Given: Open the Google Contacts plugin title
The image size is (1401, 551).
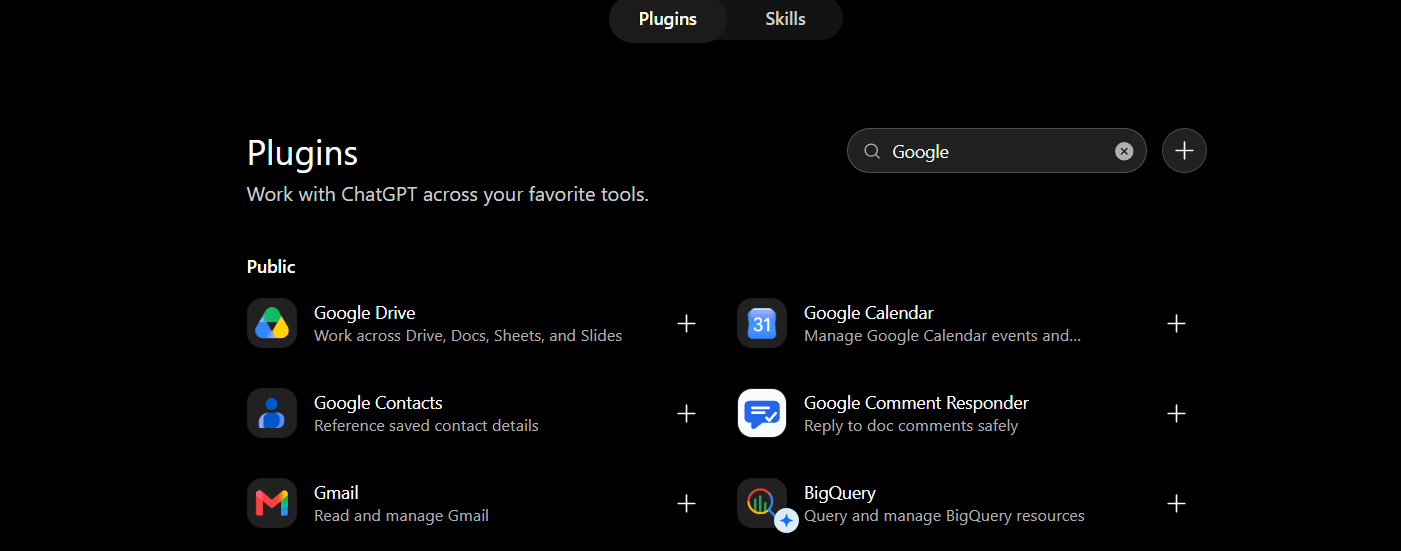Looking at the screenshot, I should (378, 403).
